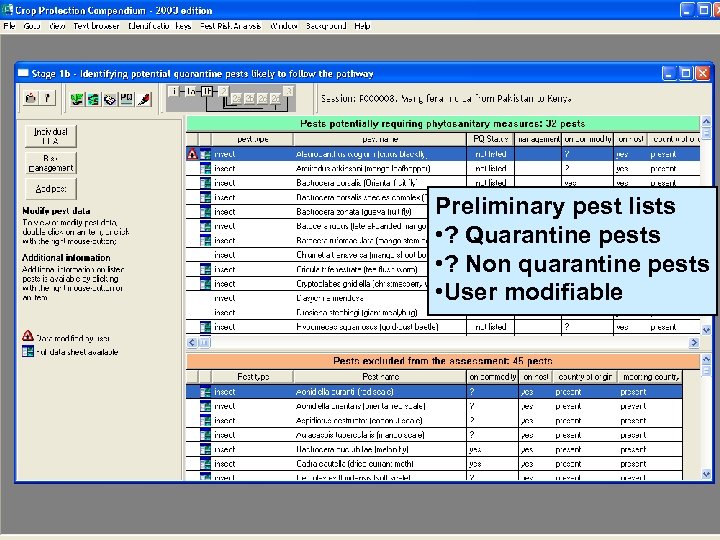Select stage 2c box in the flow diagram

[262, 99]
